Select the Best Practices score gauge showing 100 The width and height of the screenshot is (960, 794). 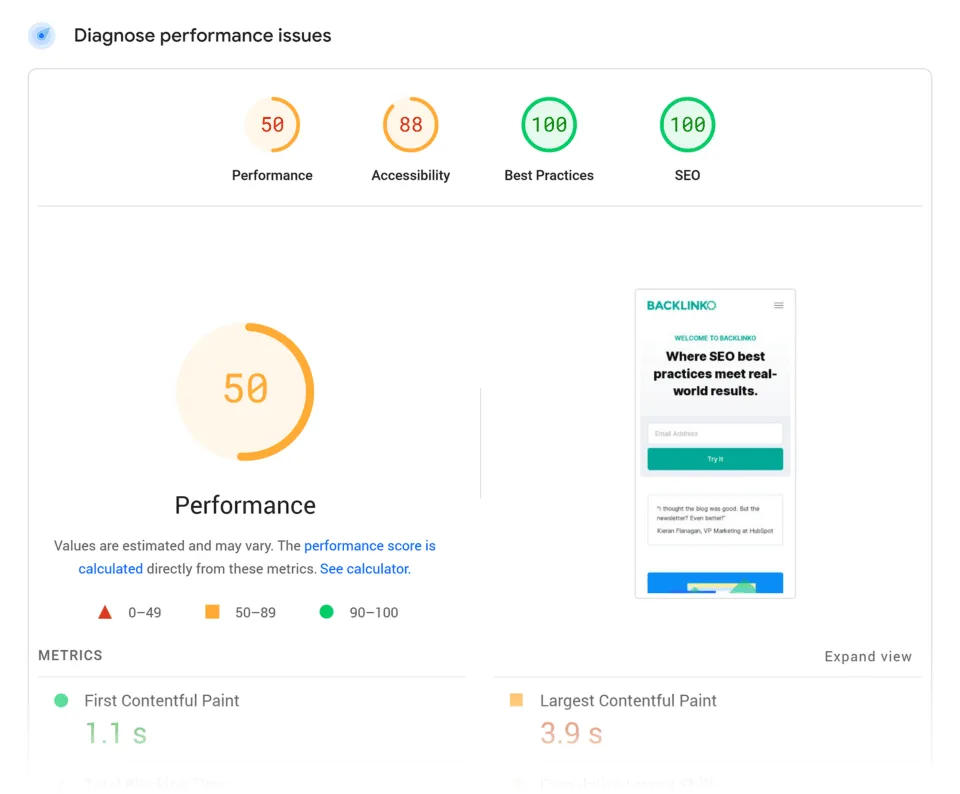pos(549,124)
